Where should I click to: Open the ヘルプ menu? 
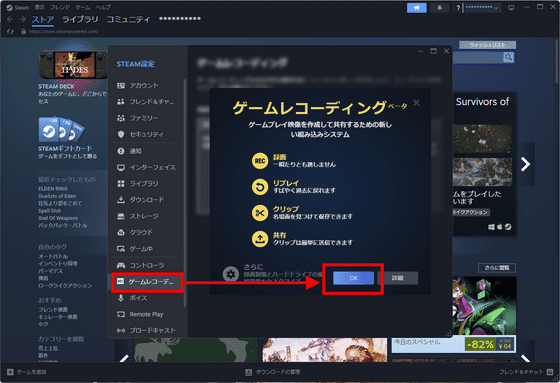103,8
